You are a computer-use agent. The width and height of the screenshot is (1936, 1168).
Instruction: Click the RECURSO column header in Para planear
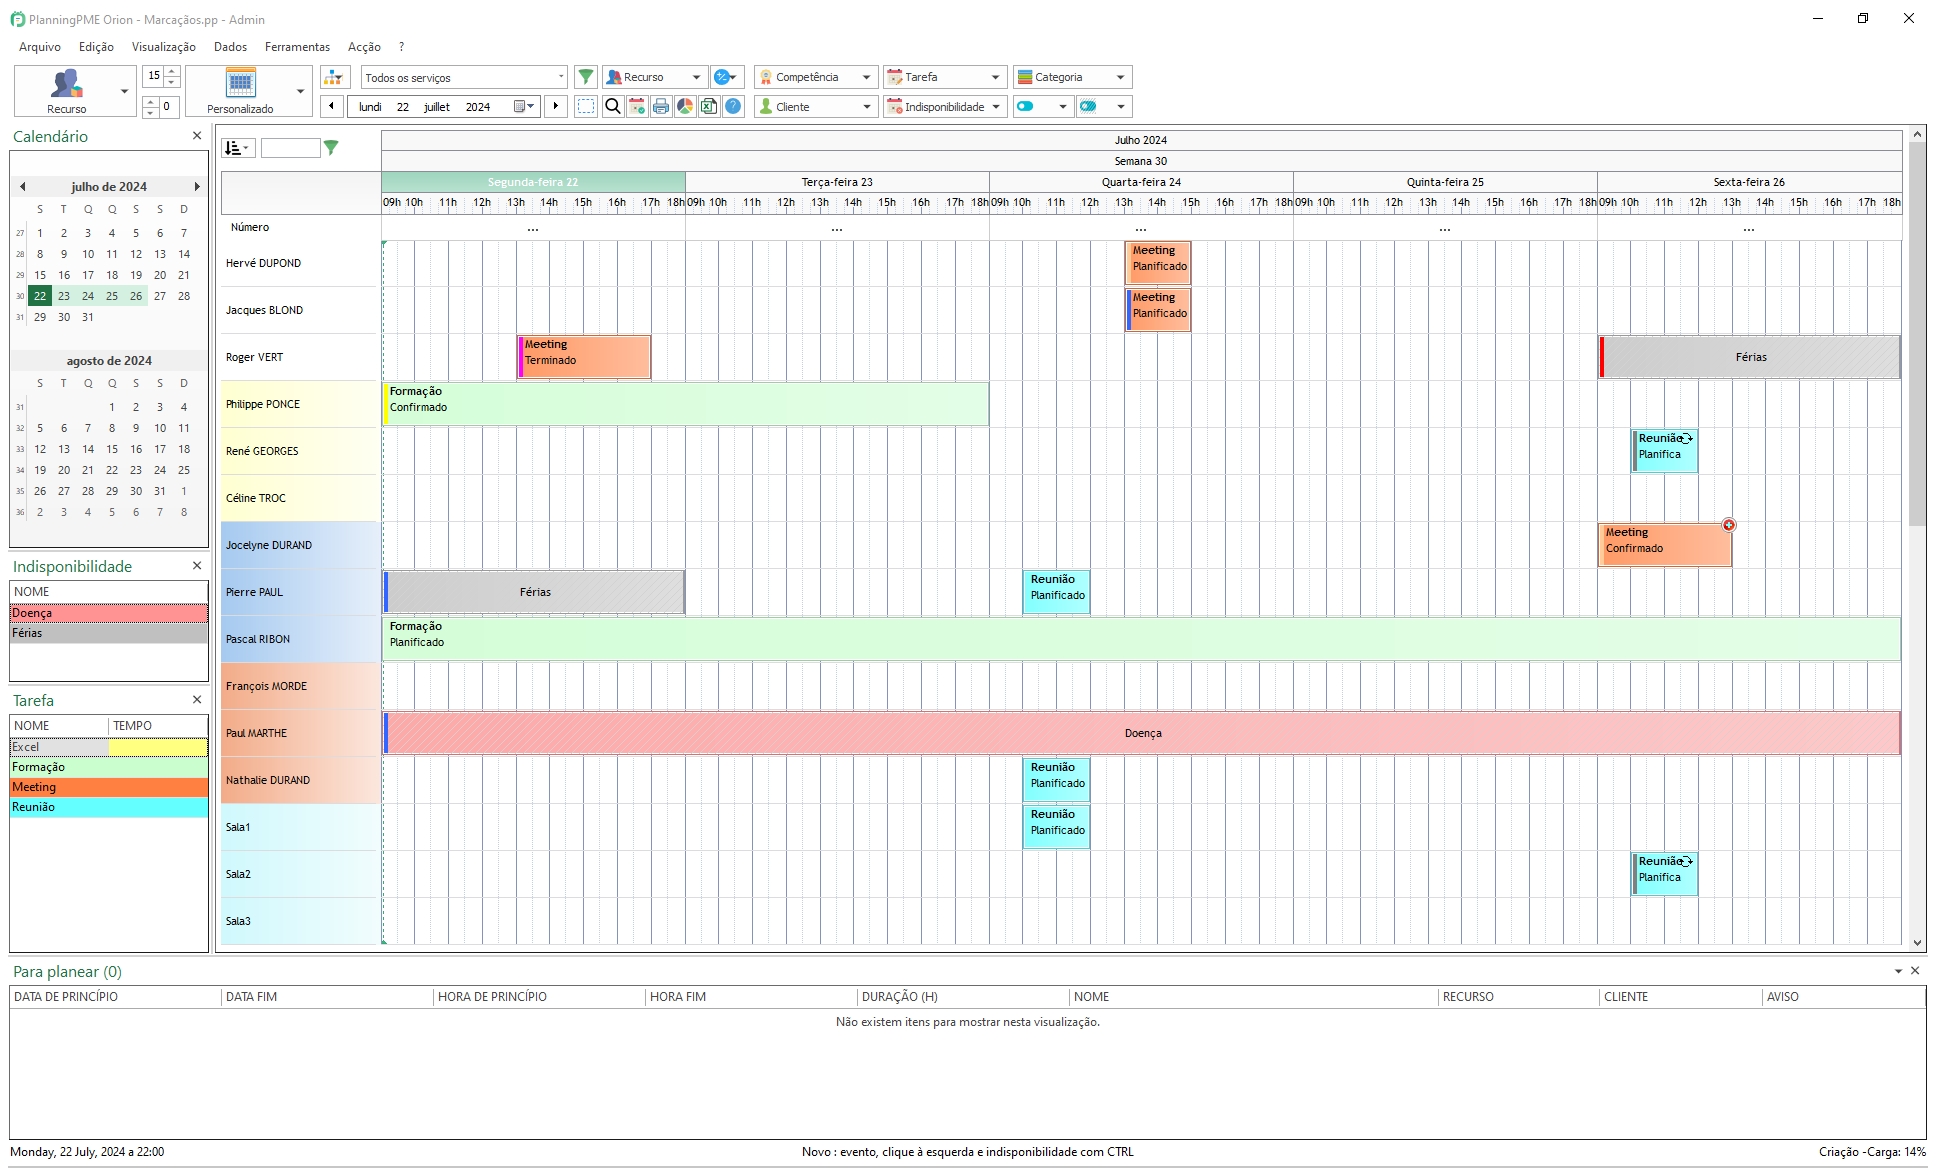pos(1519,997)
